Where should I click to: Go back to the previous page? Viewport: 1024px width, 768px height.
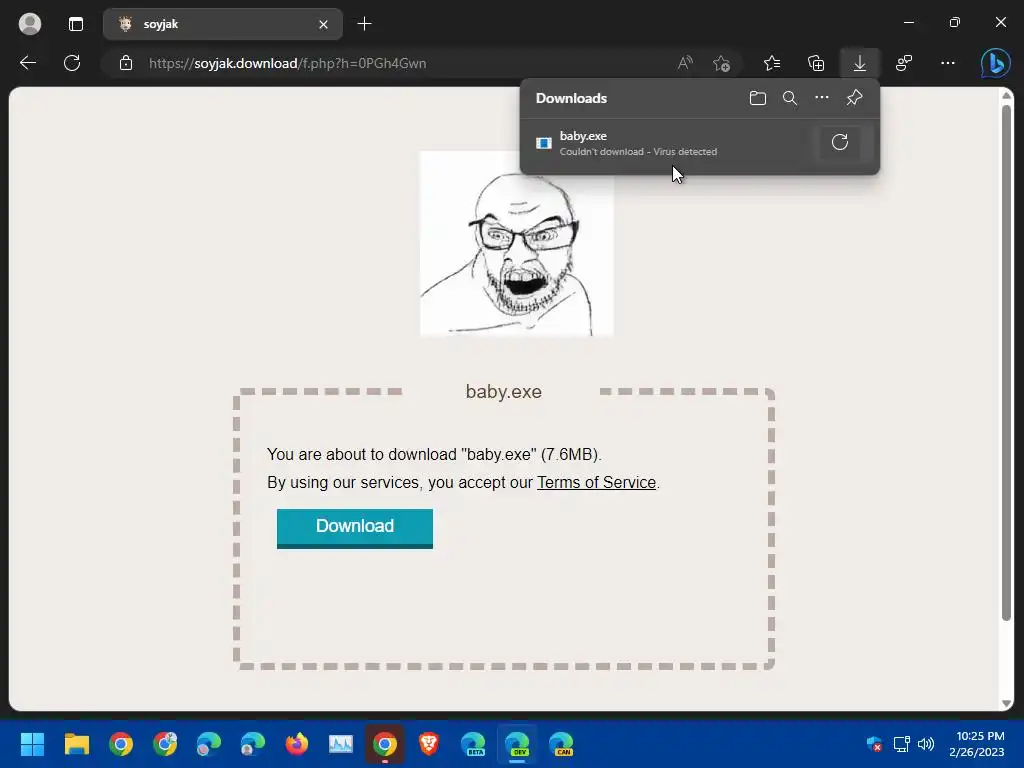click(x=28, y=63)
